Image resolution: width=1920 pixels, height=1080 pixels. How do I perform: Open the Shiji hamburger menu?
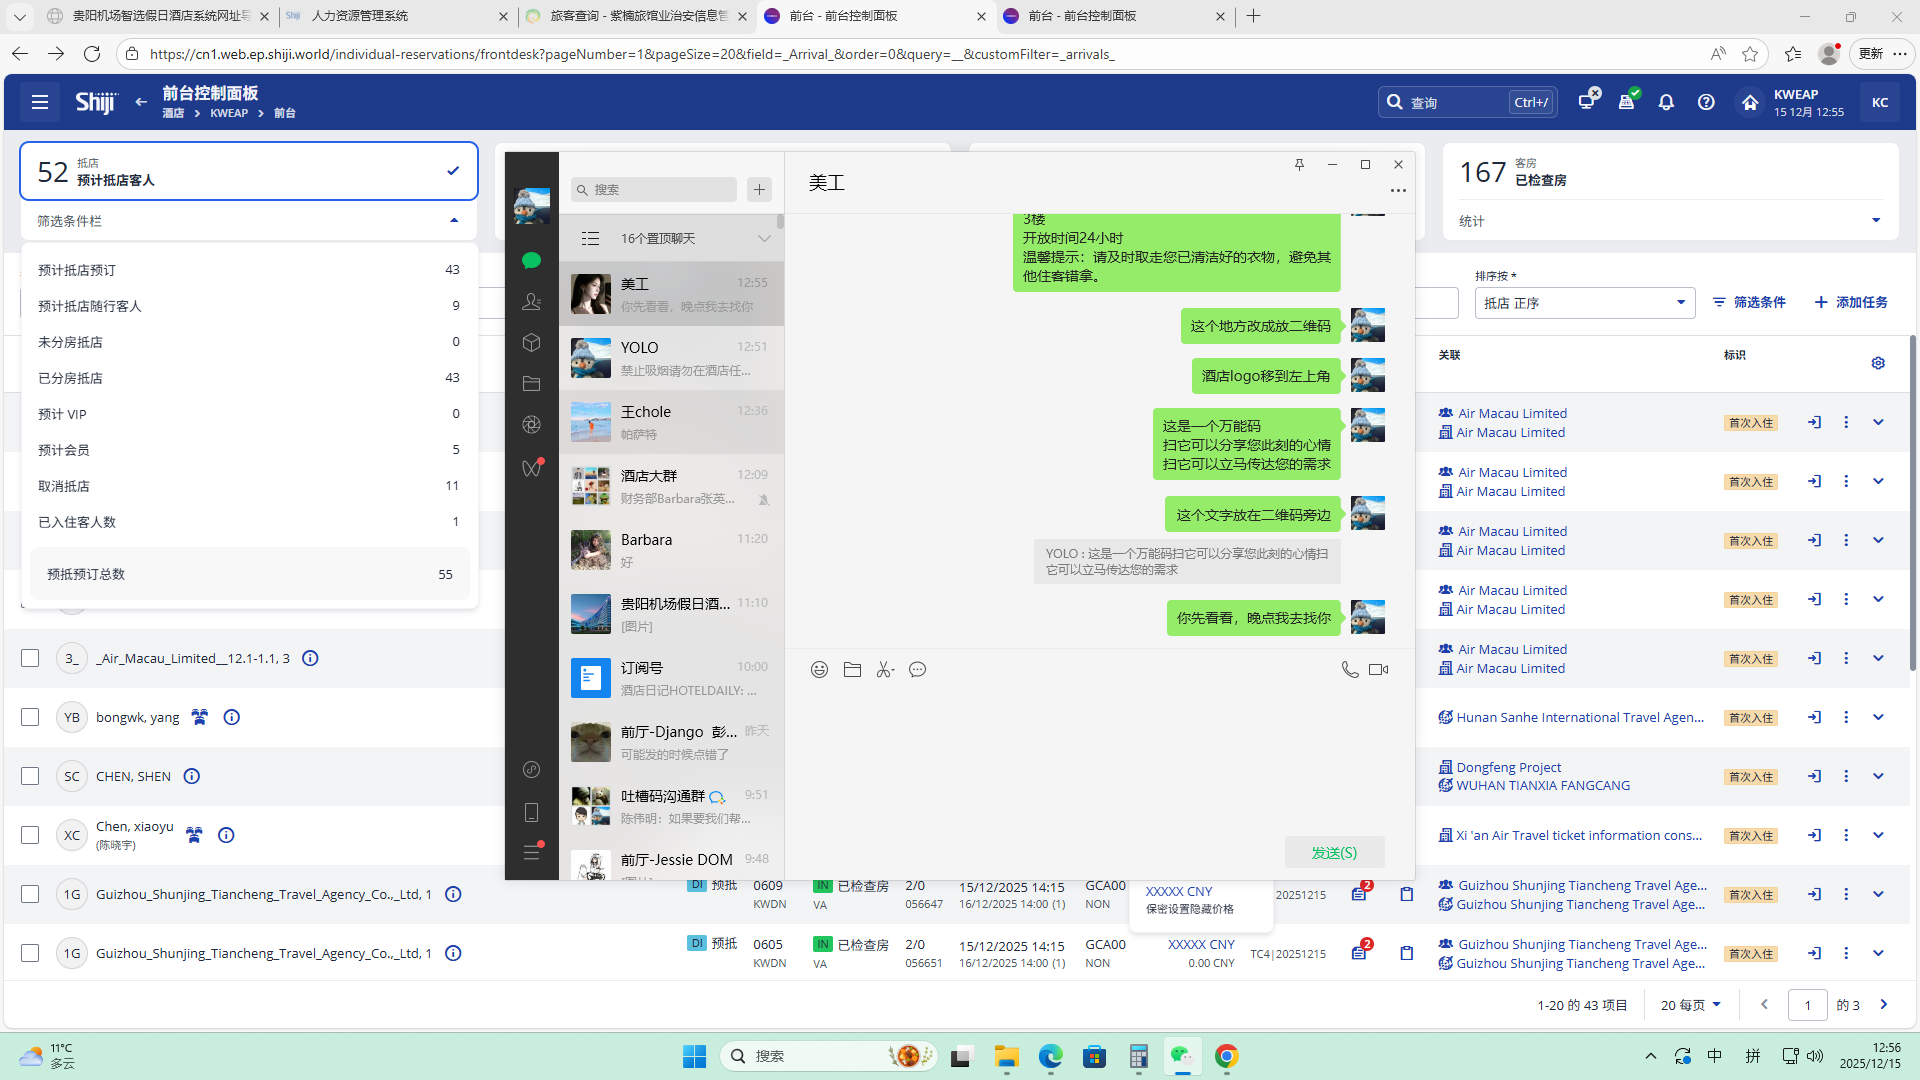pyautogui.click(x=40, y=102)
